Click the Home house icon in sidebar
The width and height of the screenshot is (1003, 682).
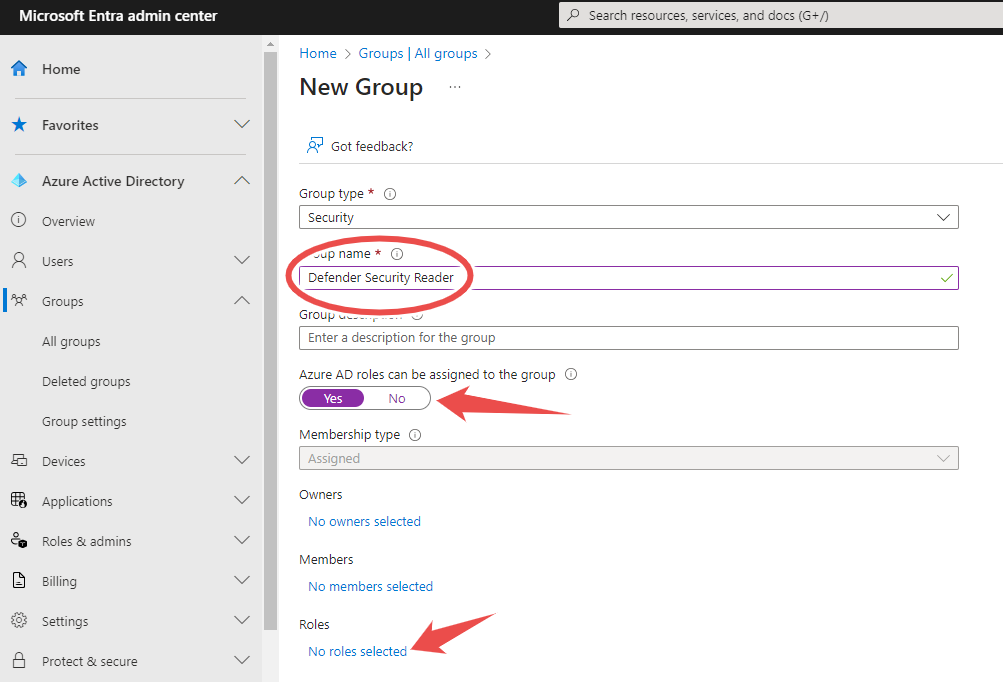(19, 68)
